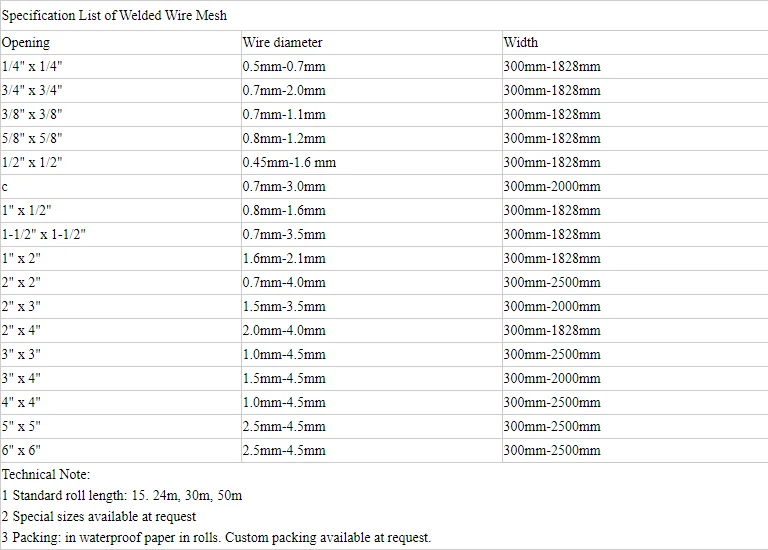Click the 2.0mm-4.0mm wire diameter cell
768x550 pixels.
tap(284, 330)
